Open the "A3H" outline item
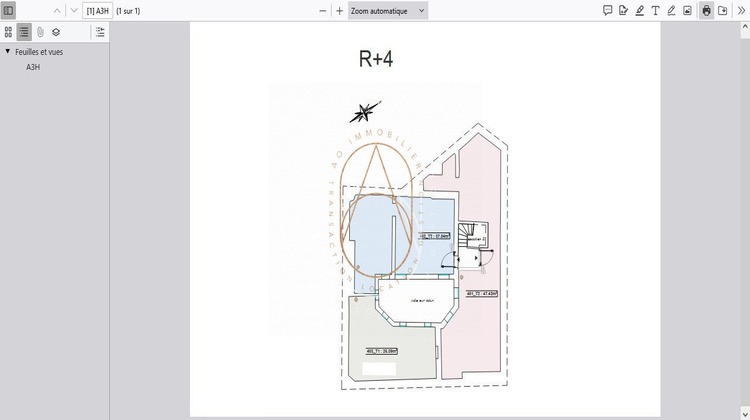 pyautogui.click(x=33, y=67)
